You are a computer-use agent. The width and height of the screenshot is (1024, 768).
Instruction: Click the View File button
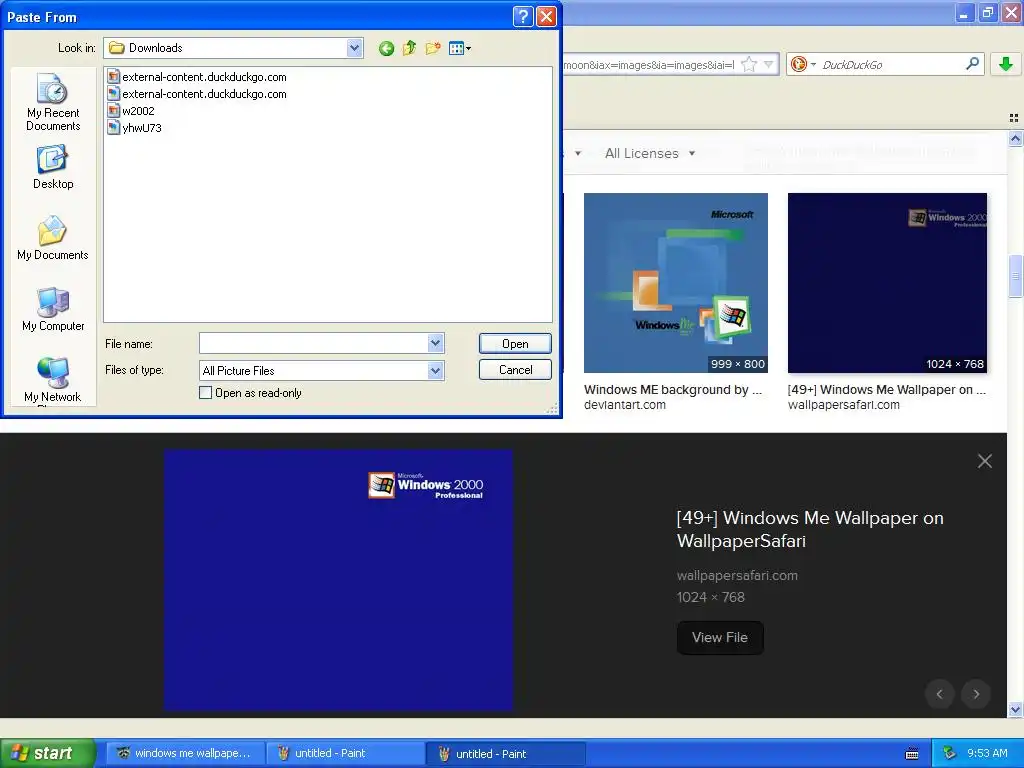tap(720, 637)
